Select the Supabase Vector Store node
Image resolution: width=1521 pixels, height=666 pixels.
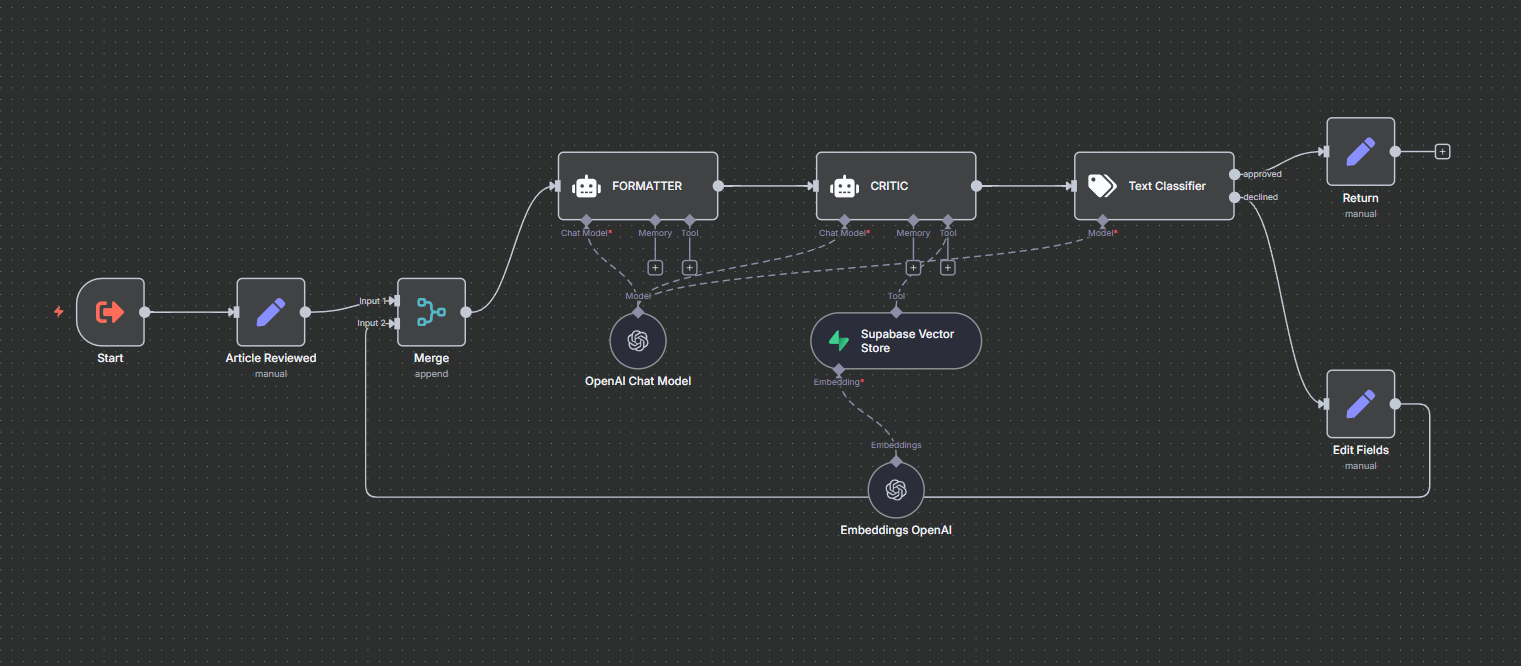(895, 341)
